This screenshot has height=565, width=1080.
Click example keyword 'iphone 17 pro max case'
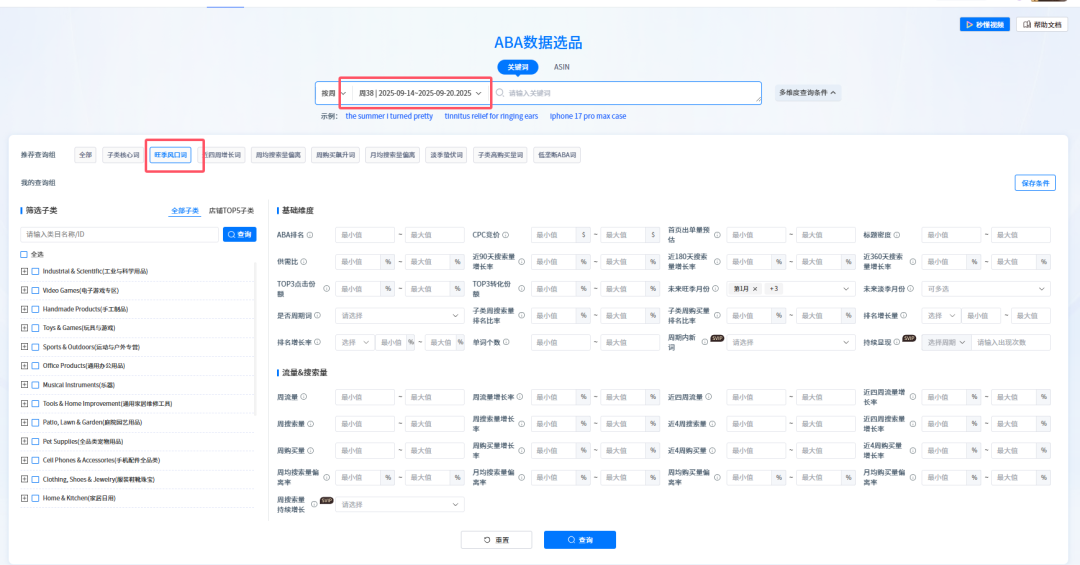pos(588,116)
